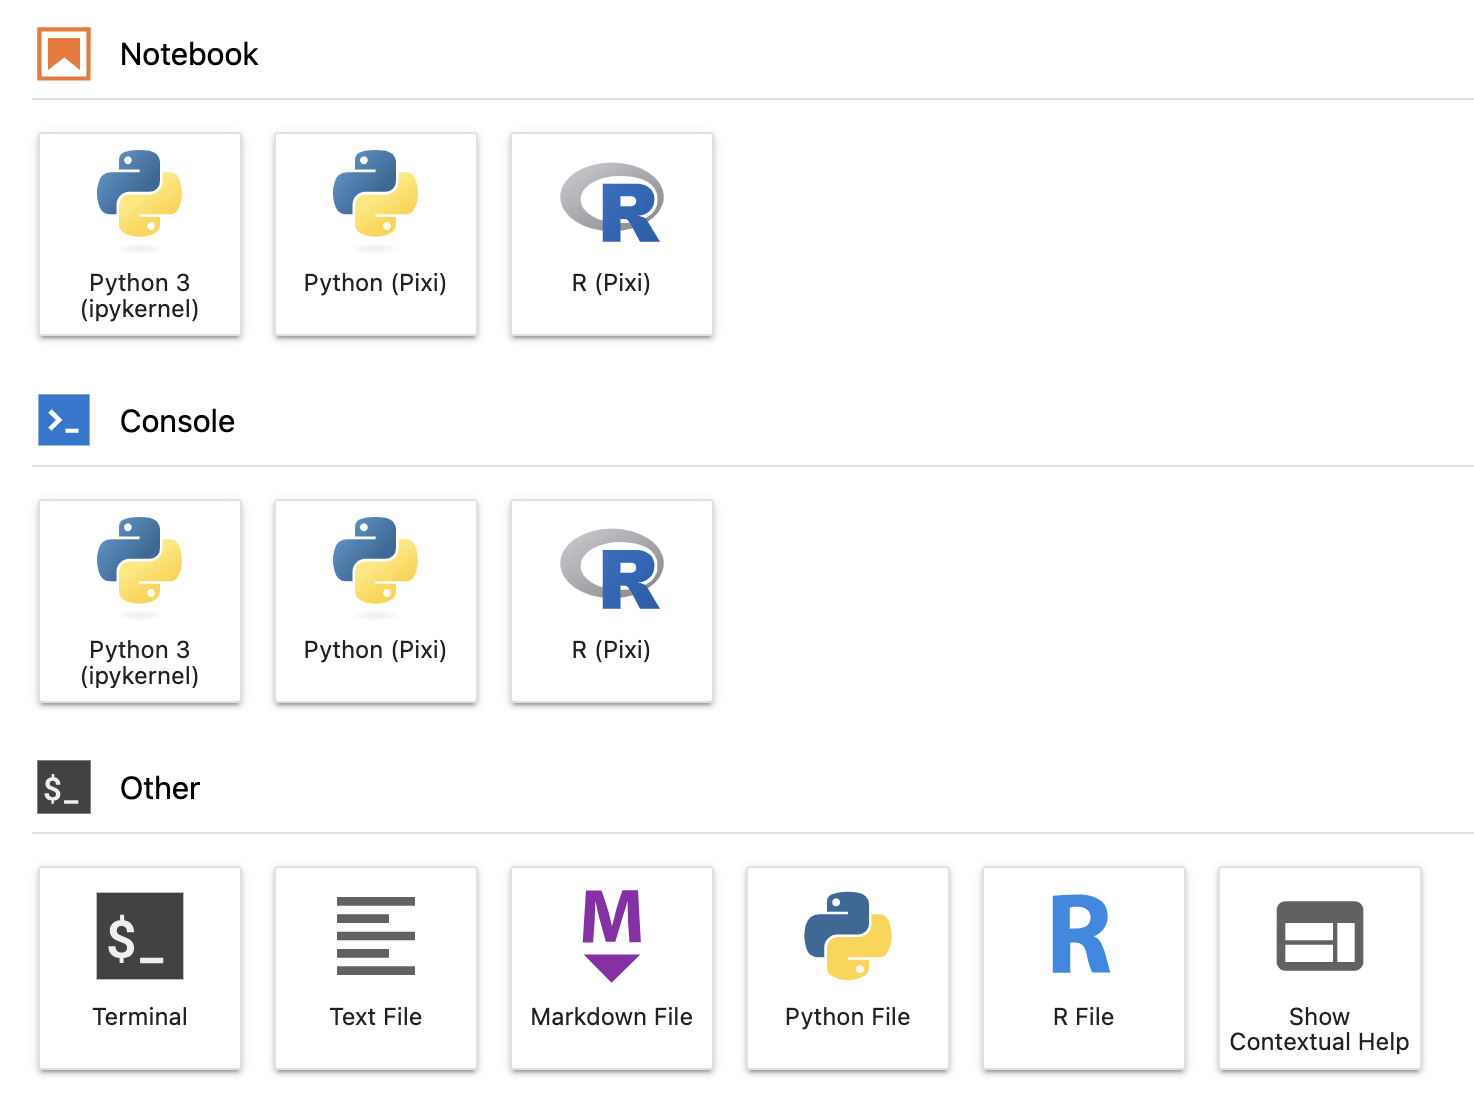Viewport: 1474px width, 1098px height.
Task: Click the orange Notebook section icon
Action: pos(64,54)
